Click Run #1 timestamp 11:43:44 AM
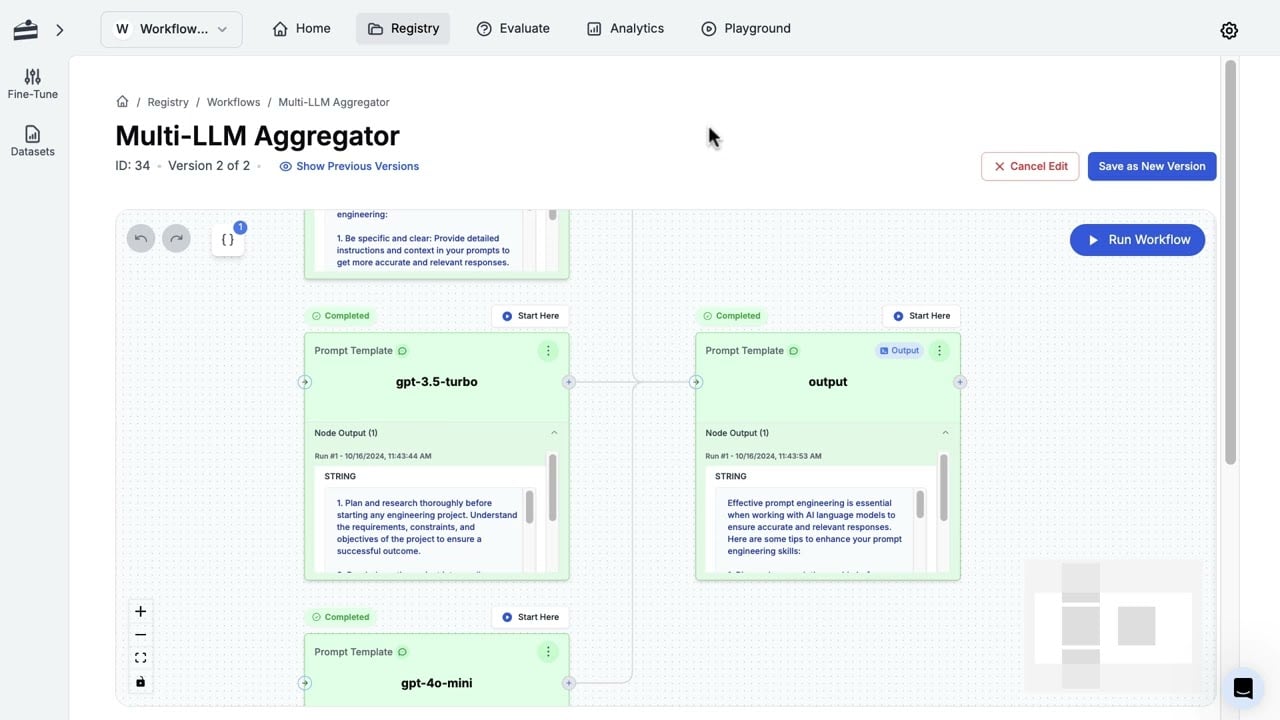Image resolution: width=1280 pixels, height=720 pixels. tap(373, 456)
